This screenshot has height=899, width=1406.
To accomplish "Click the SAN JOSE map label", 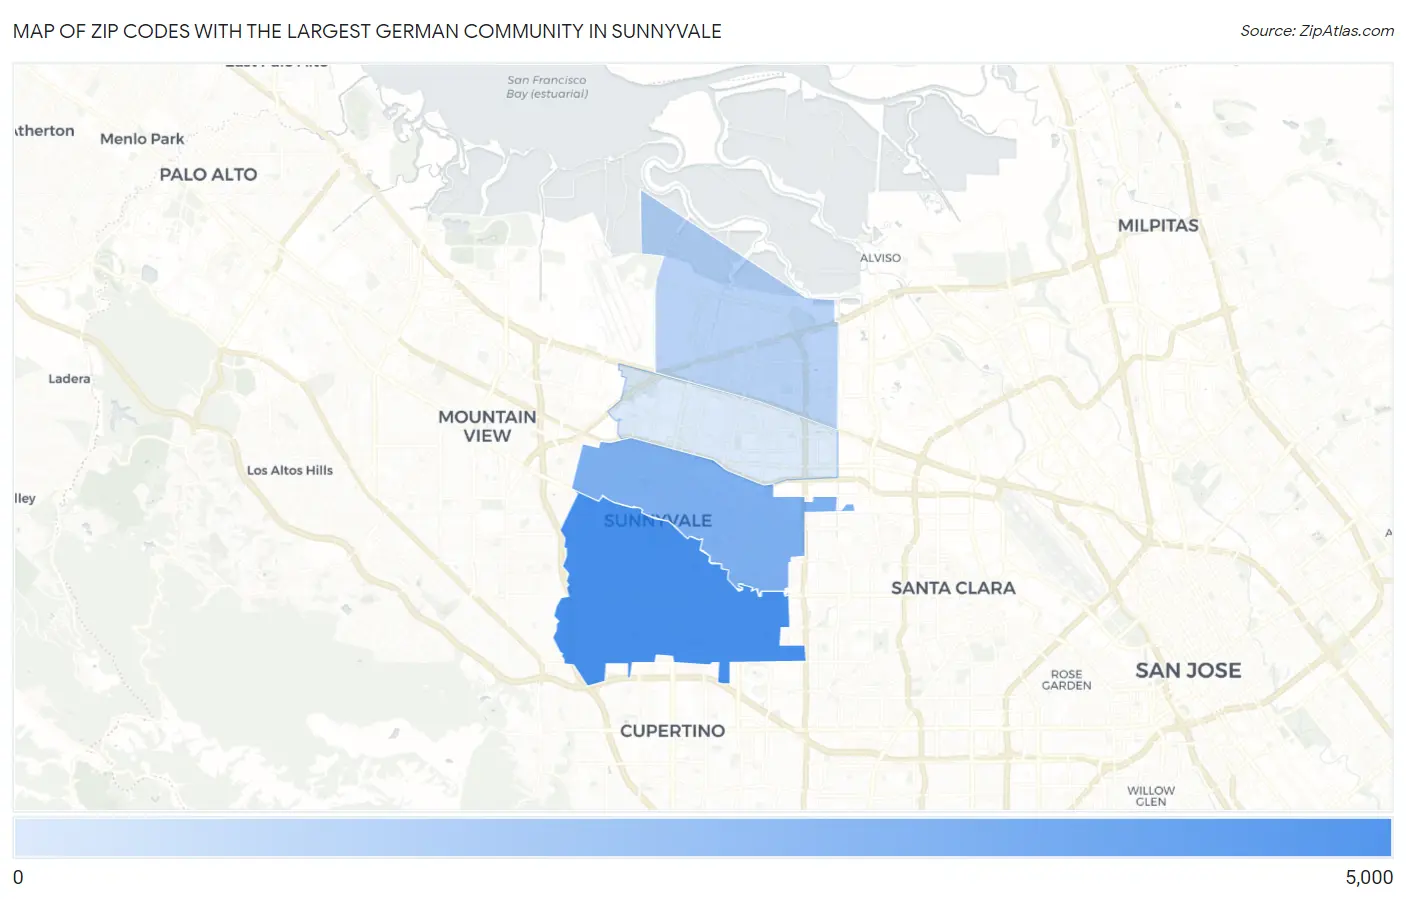I will pyautogui.click(x=1188, y=671).
